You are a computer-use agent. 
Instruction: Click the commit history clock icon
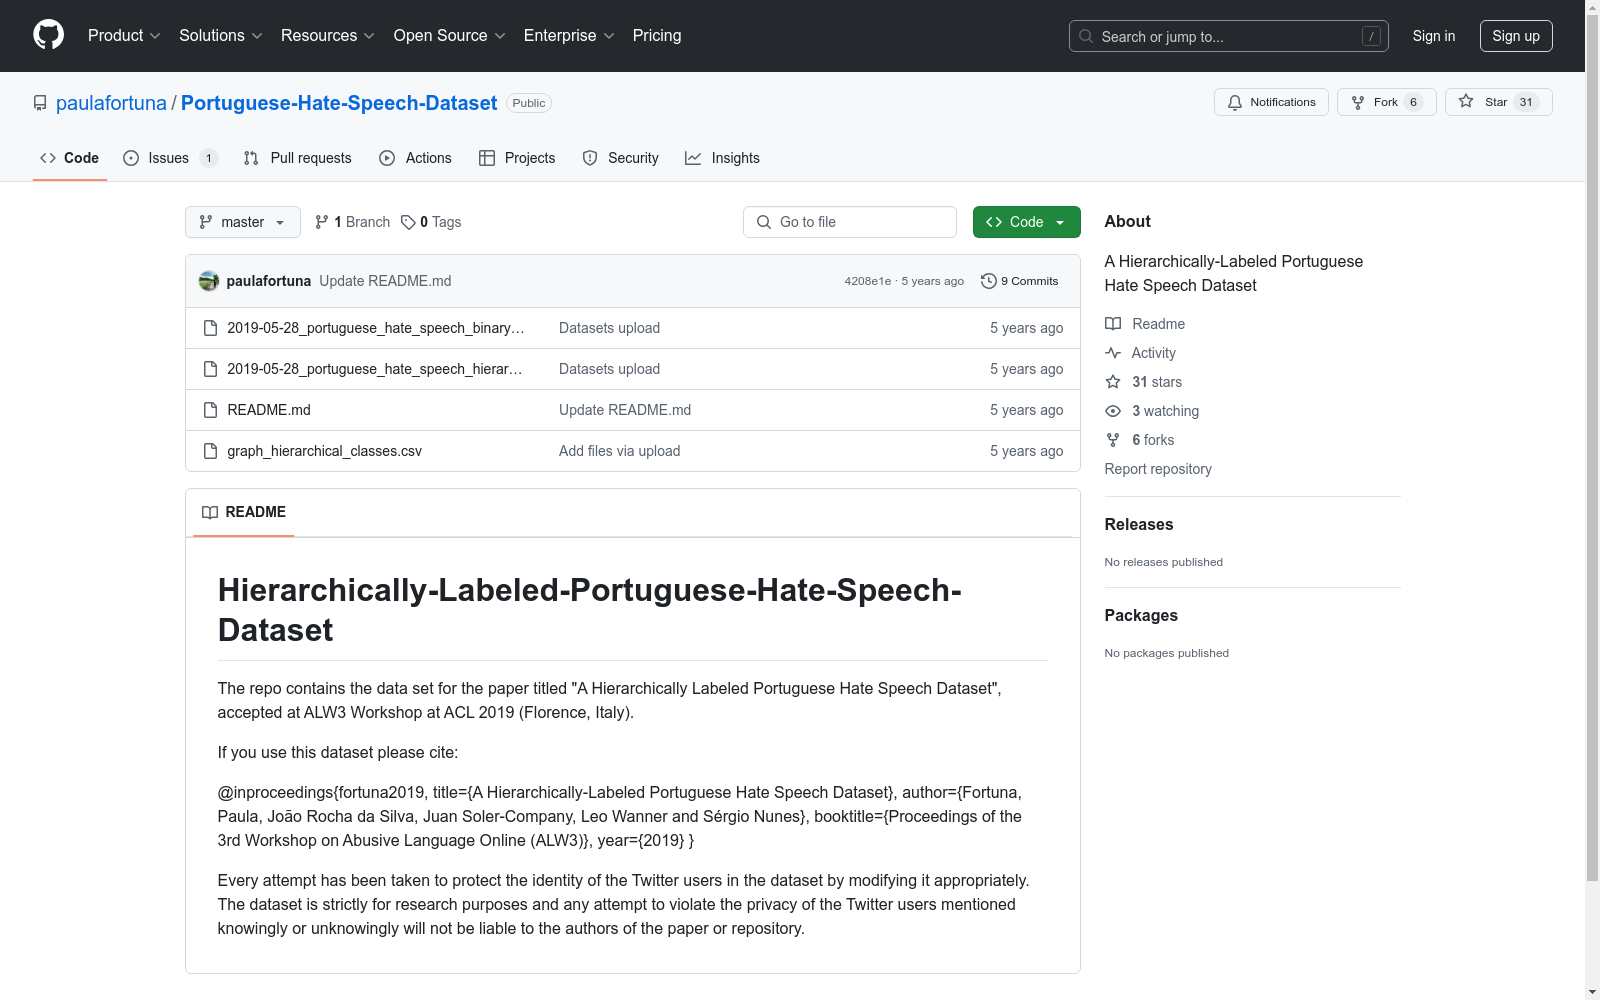point(989,281)
